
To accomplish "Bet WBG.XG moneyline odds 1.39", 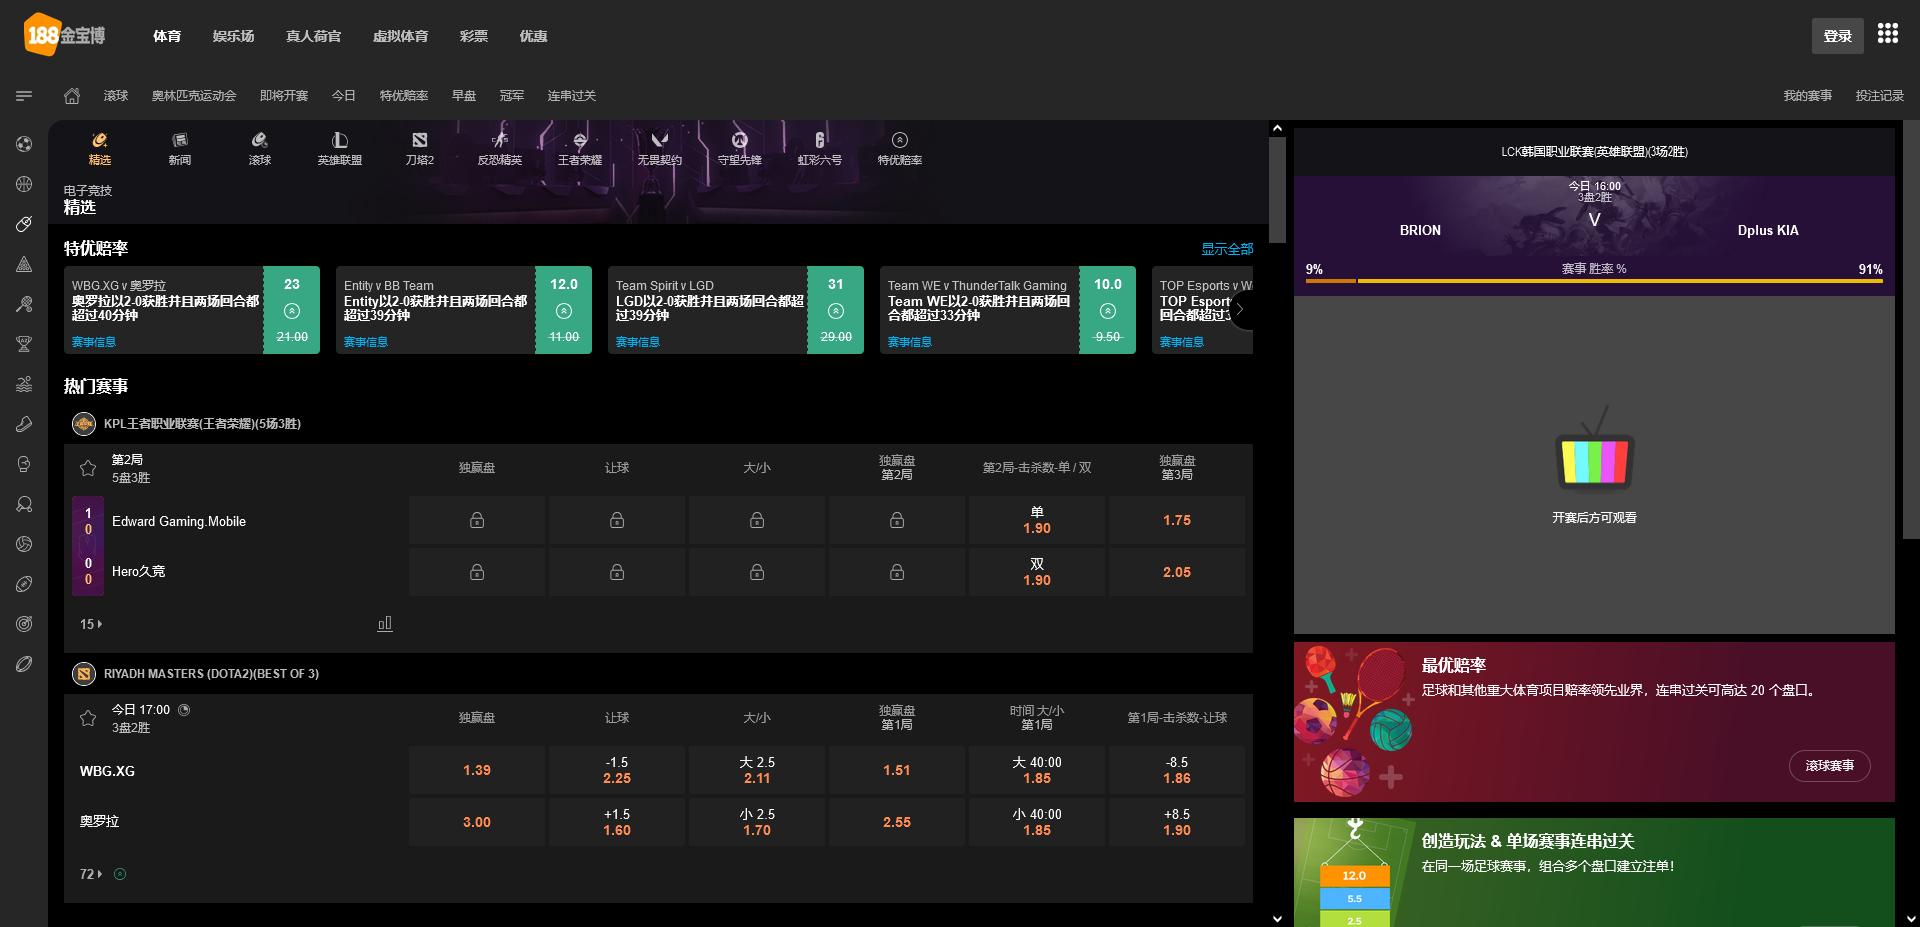I will click(477, 770).
